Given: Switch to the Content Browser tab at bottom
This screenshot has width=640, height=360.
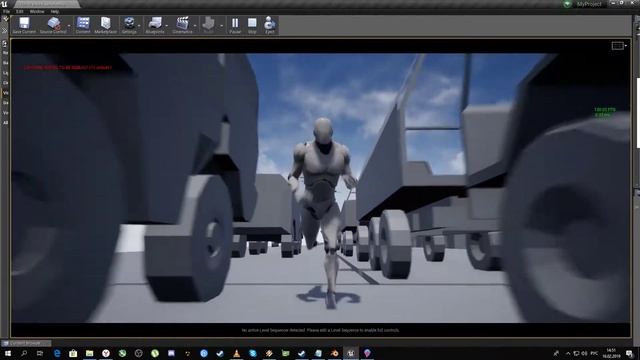Looking at the screenshot, I should pos(26,343).
